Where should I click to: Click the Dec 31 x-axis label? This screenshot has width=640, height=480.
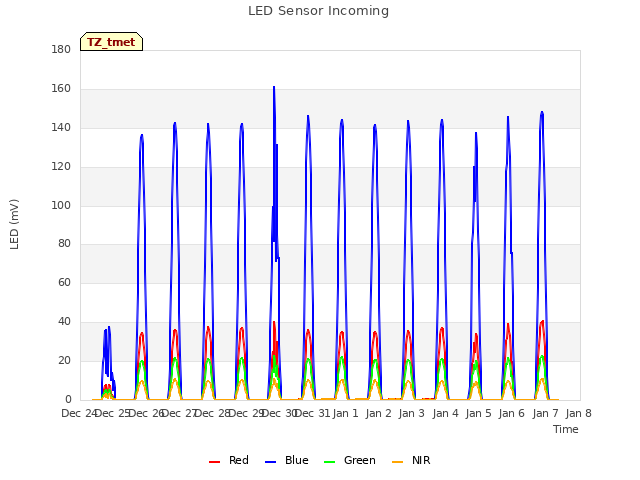click(312, 413)
